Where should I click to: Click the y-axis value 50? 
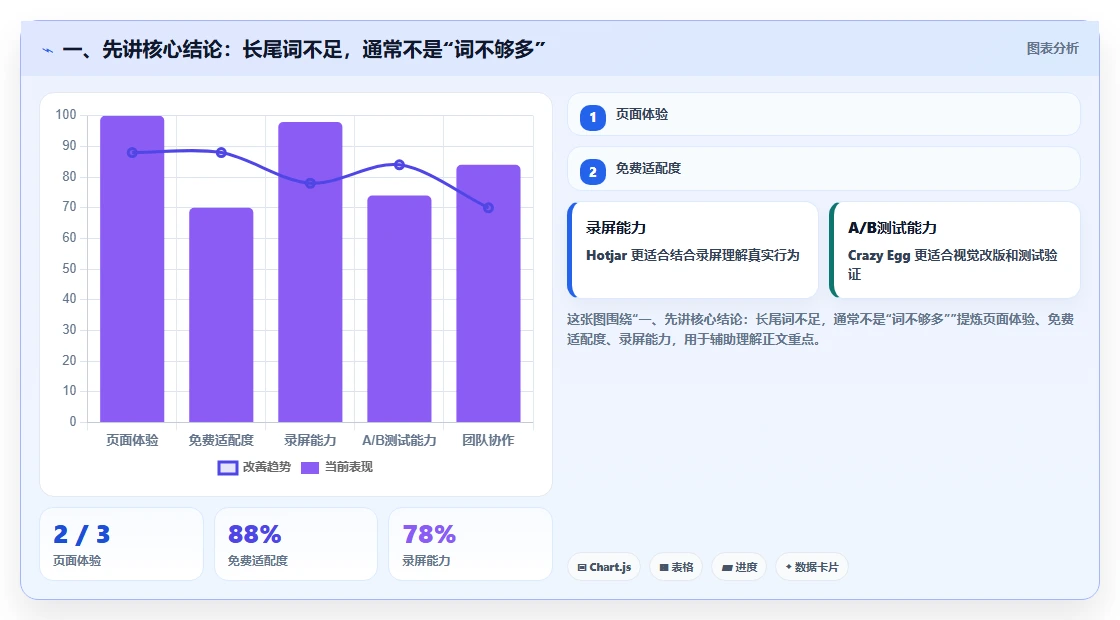pyautogui.click(x=69, y=269)
